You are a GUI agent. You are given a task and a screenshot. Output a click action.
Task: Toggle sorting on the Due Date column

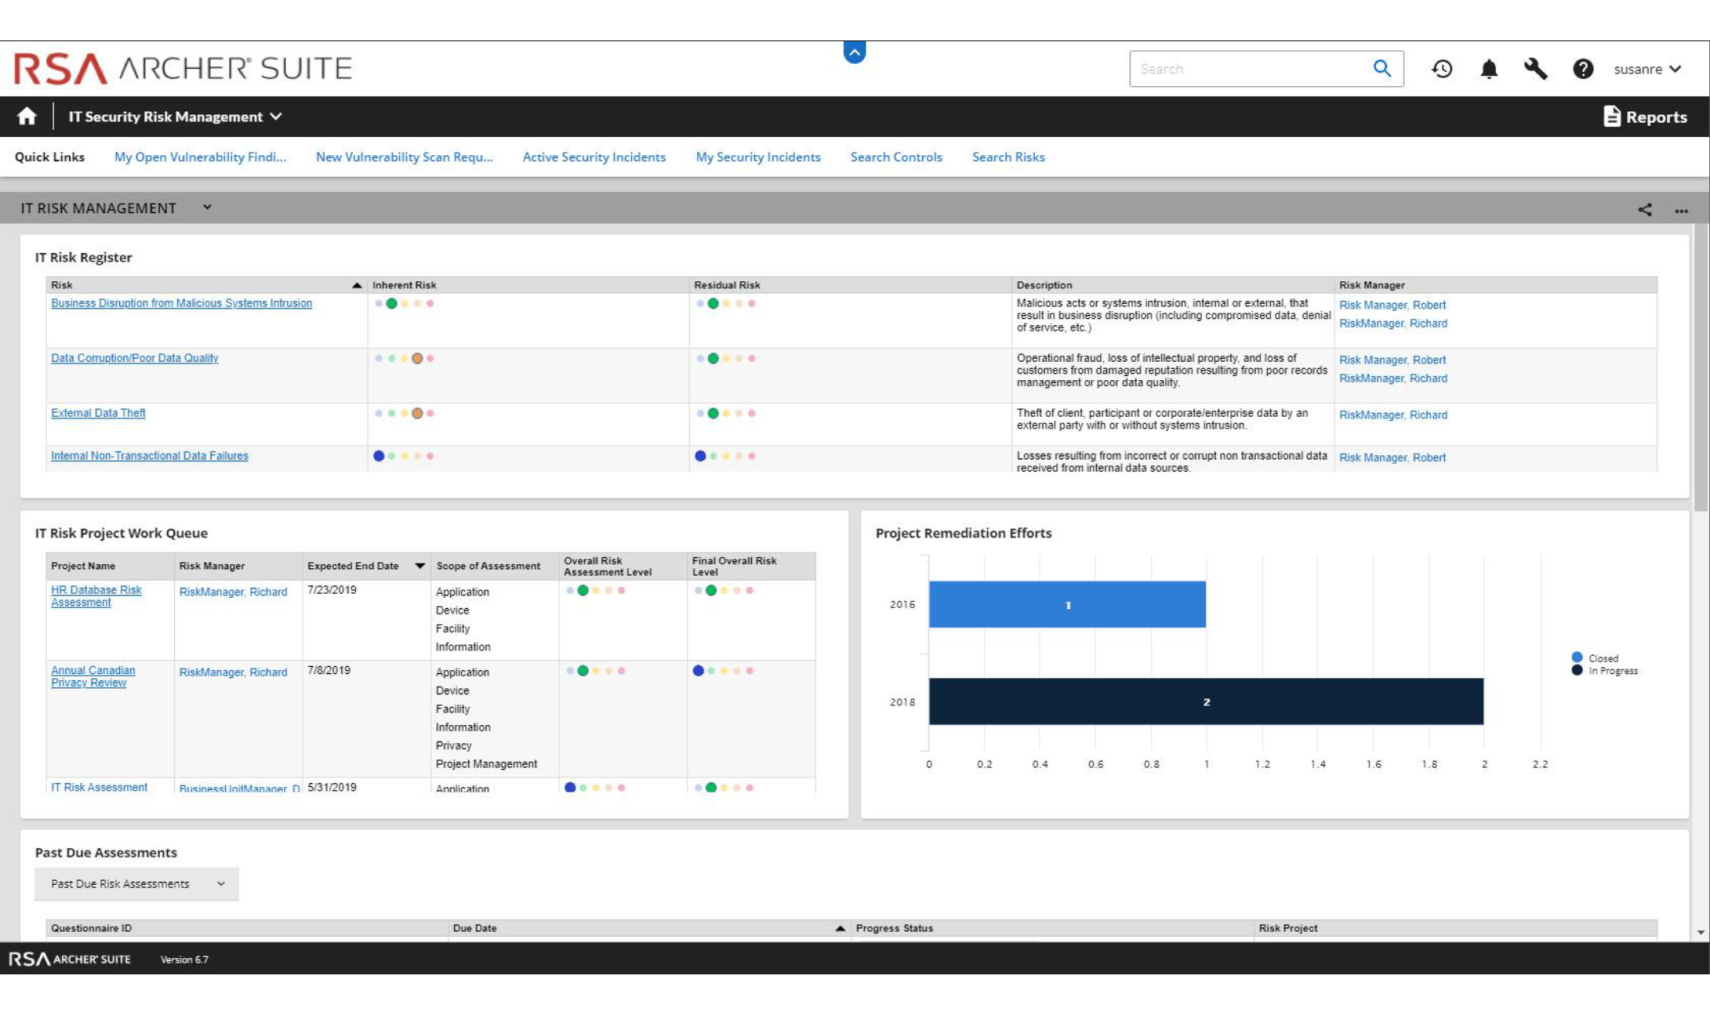[x=841, y=928]
